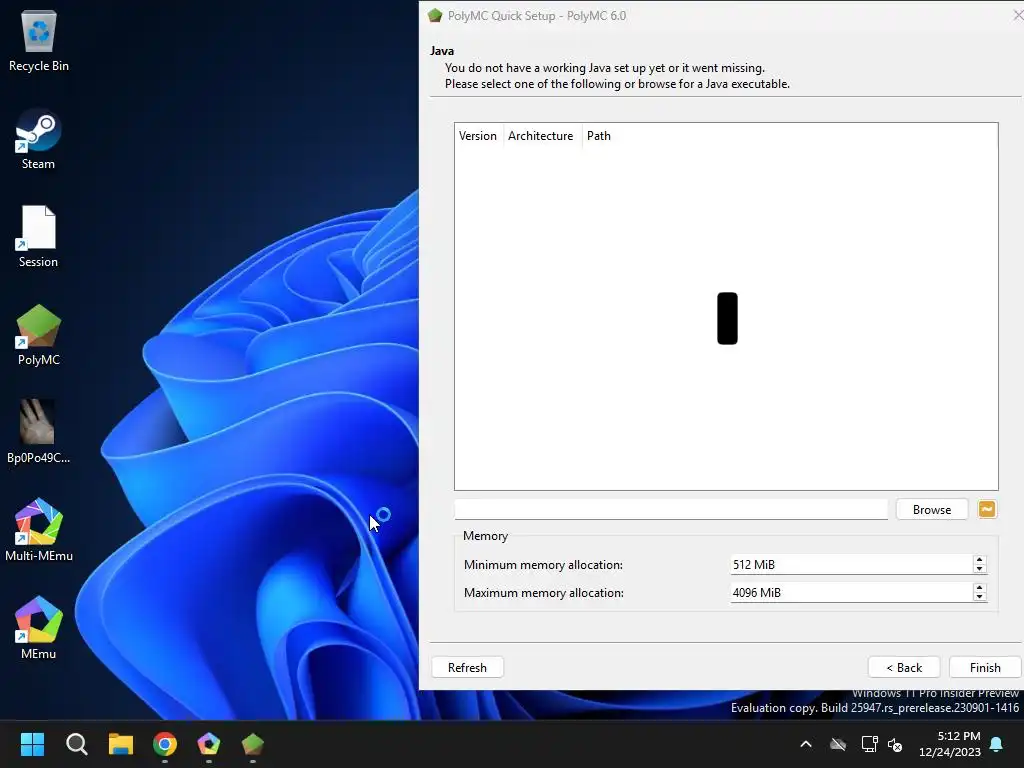Open the network status tray icon

coord(869,744)
